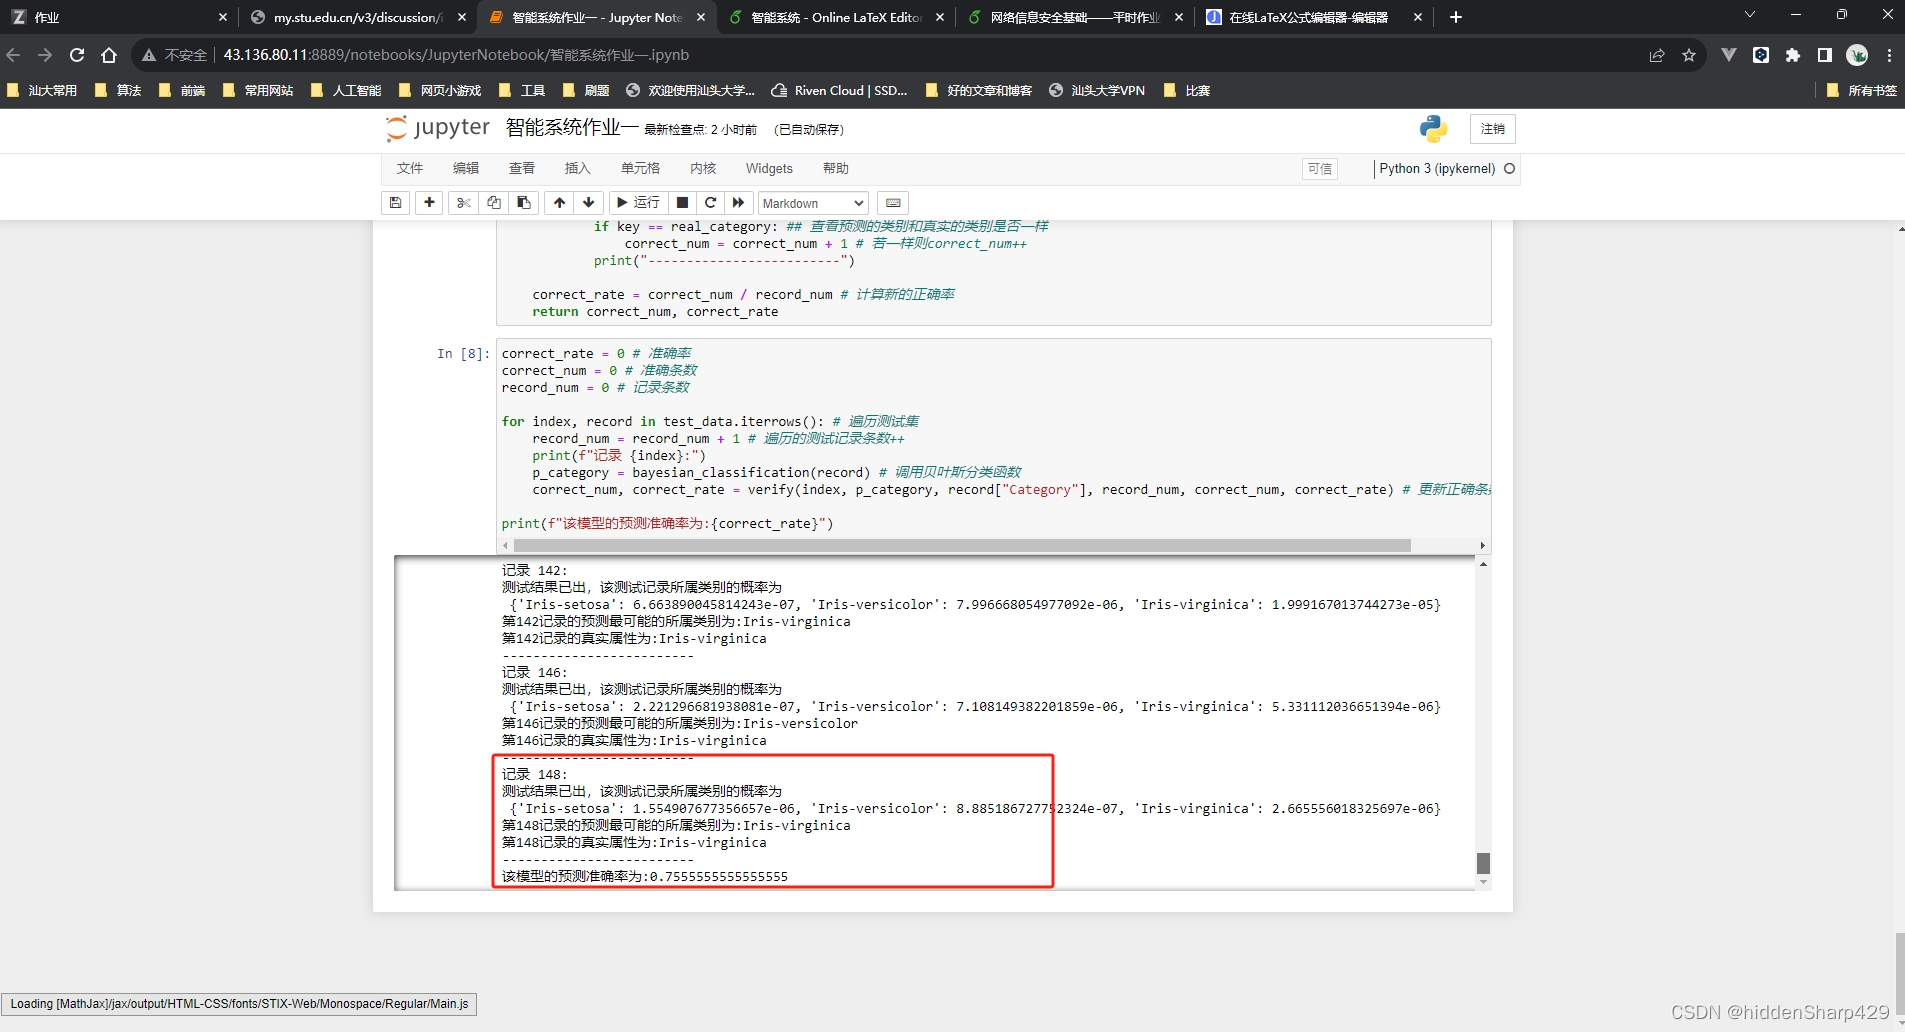
Task: Open the 所有书签 folder
Action: pos(1861,90)
